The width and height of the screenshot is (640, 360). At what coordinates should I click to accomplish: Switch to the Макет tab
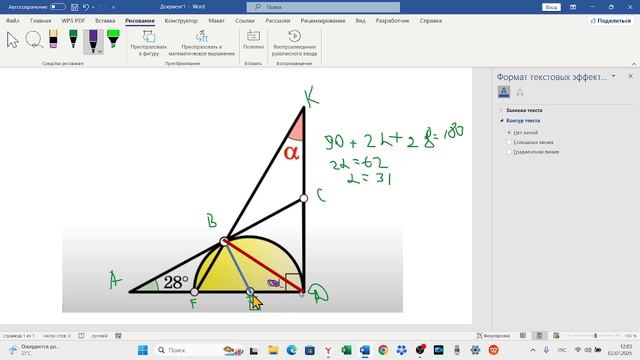[x=216, y=20]
